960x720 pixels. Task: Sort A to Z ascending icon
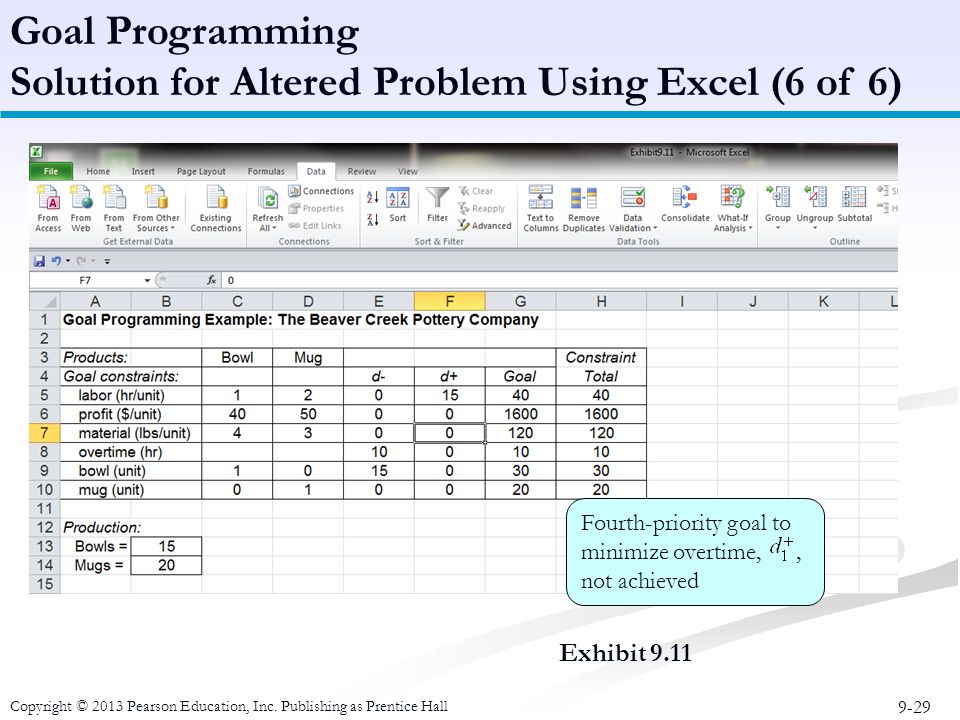point(372,197)
